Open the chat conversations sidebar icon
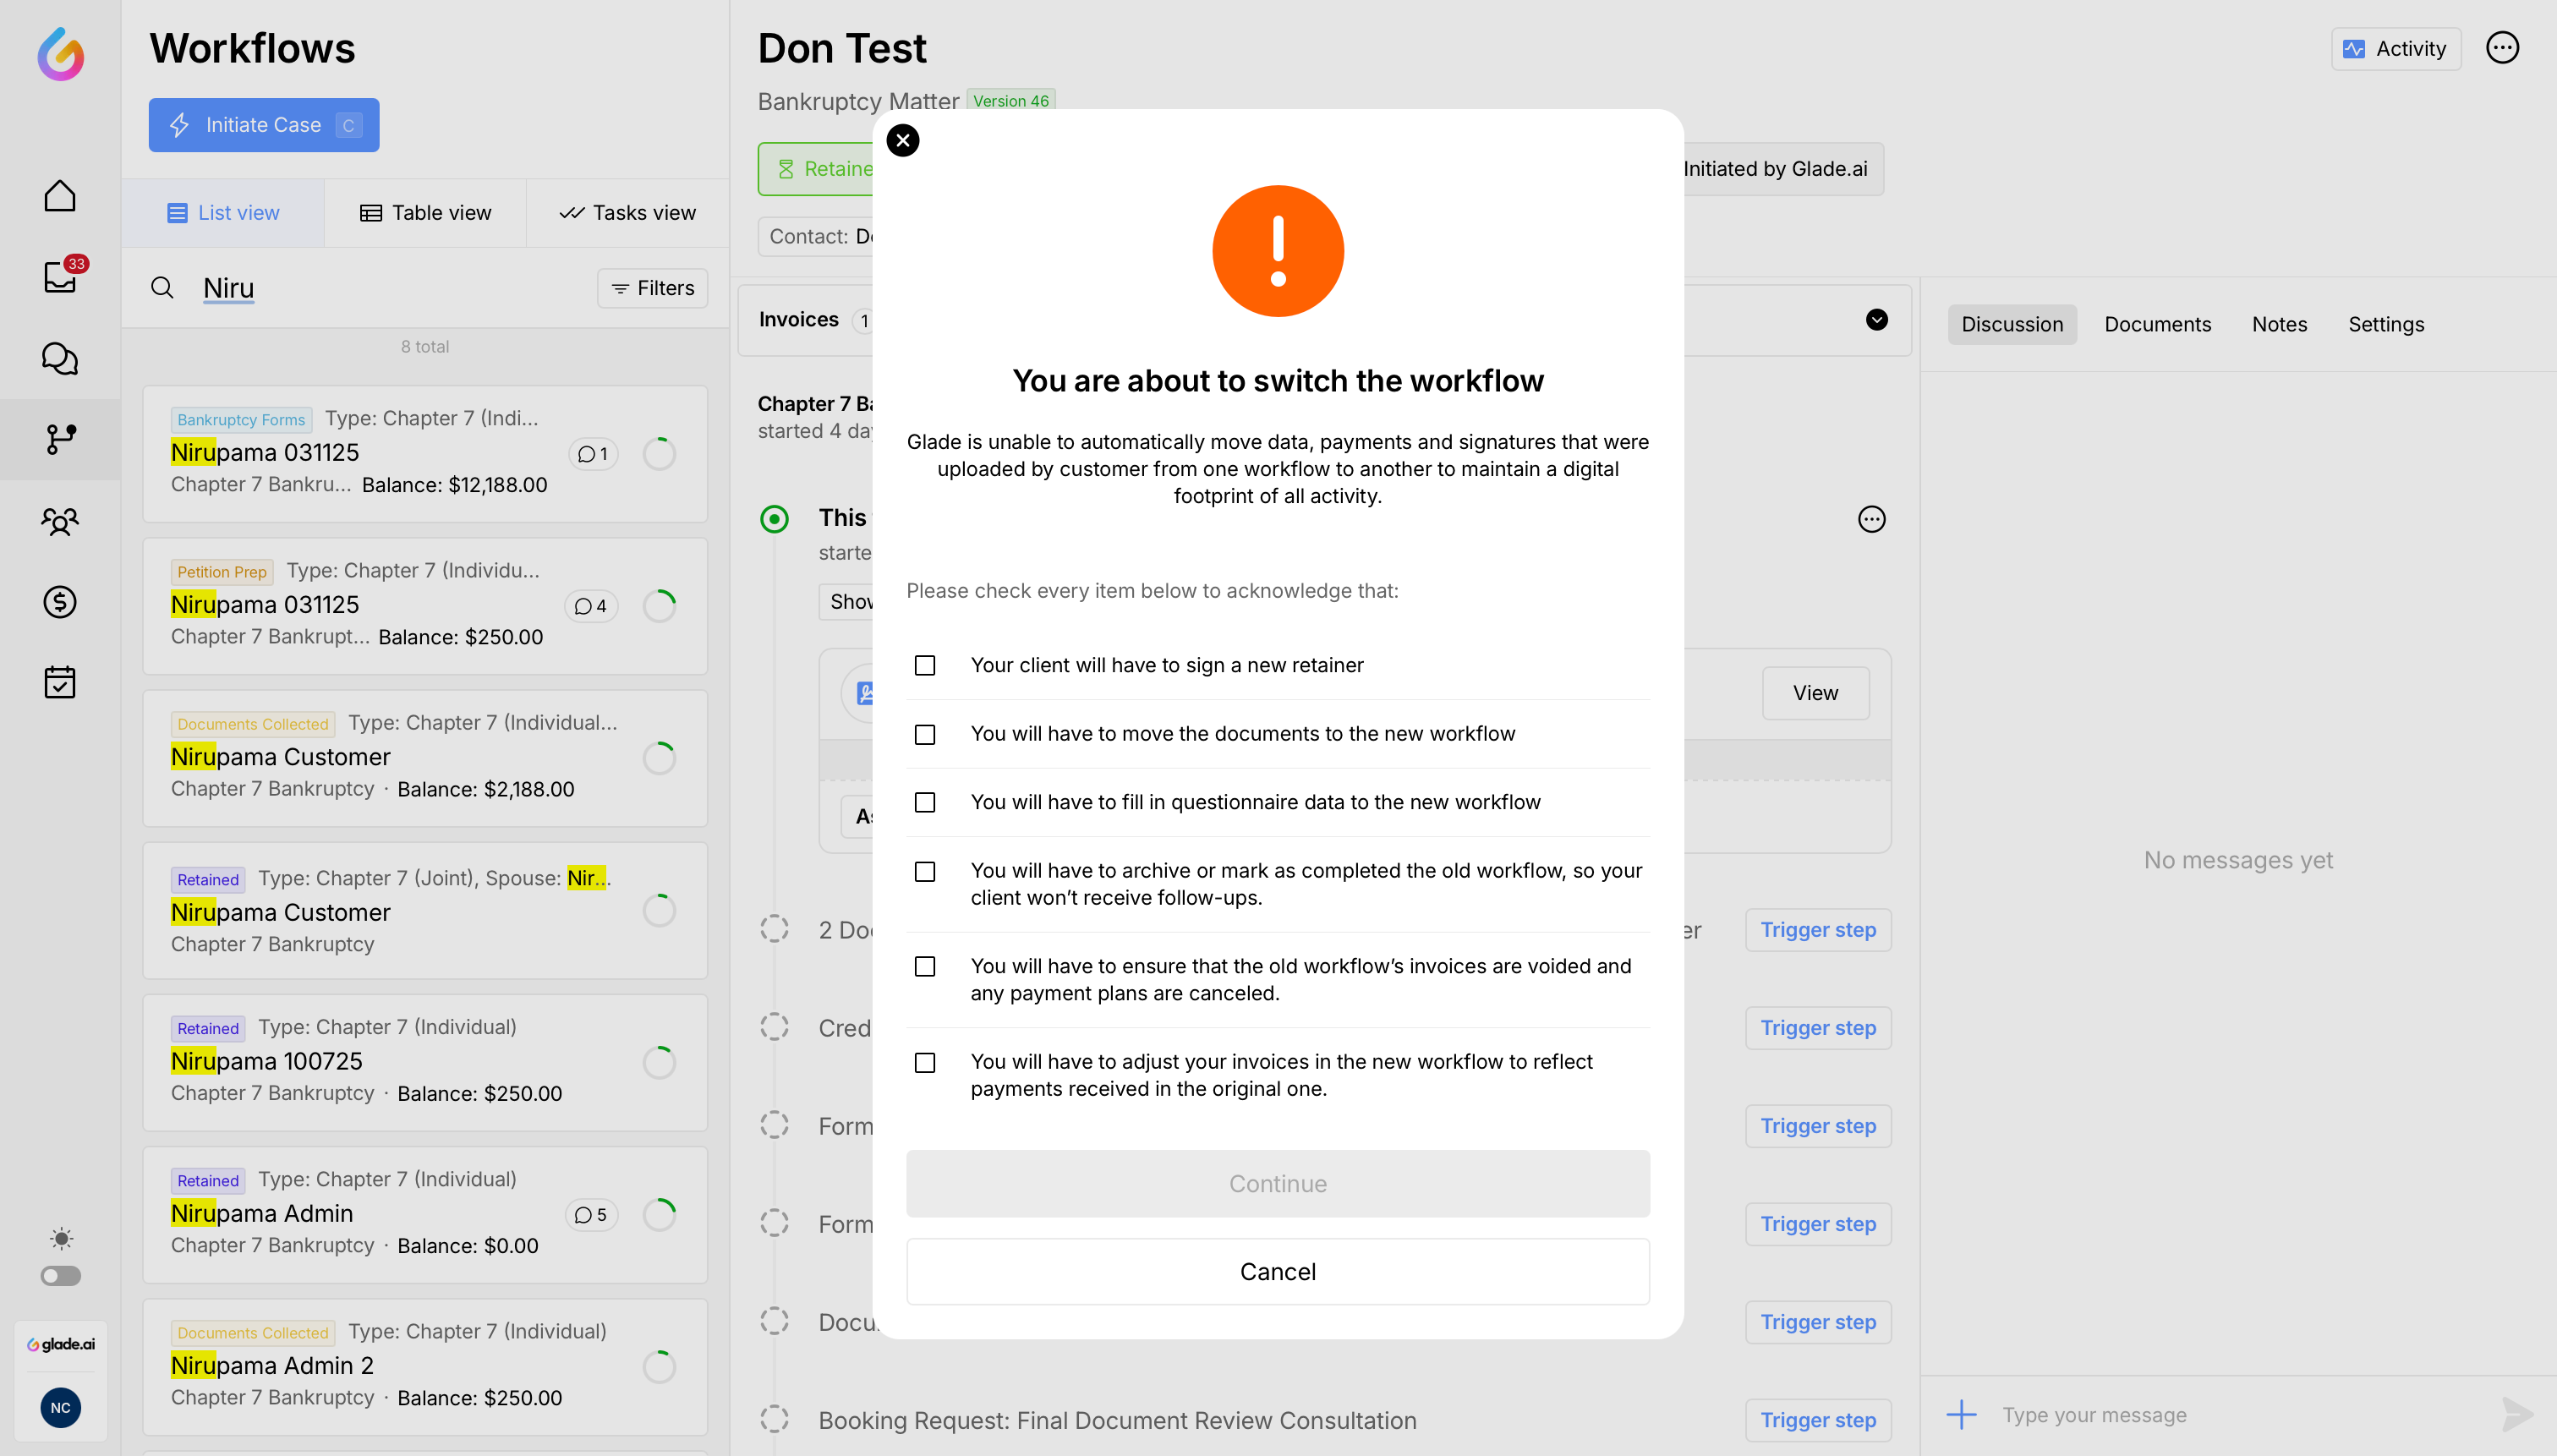The width and height of the screenshot is (2557, 1456). [x=60, y=358]
